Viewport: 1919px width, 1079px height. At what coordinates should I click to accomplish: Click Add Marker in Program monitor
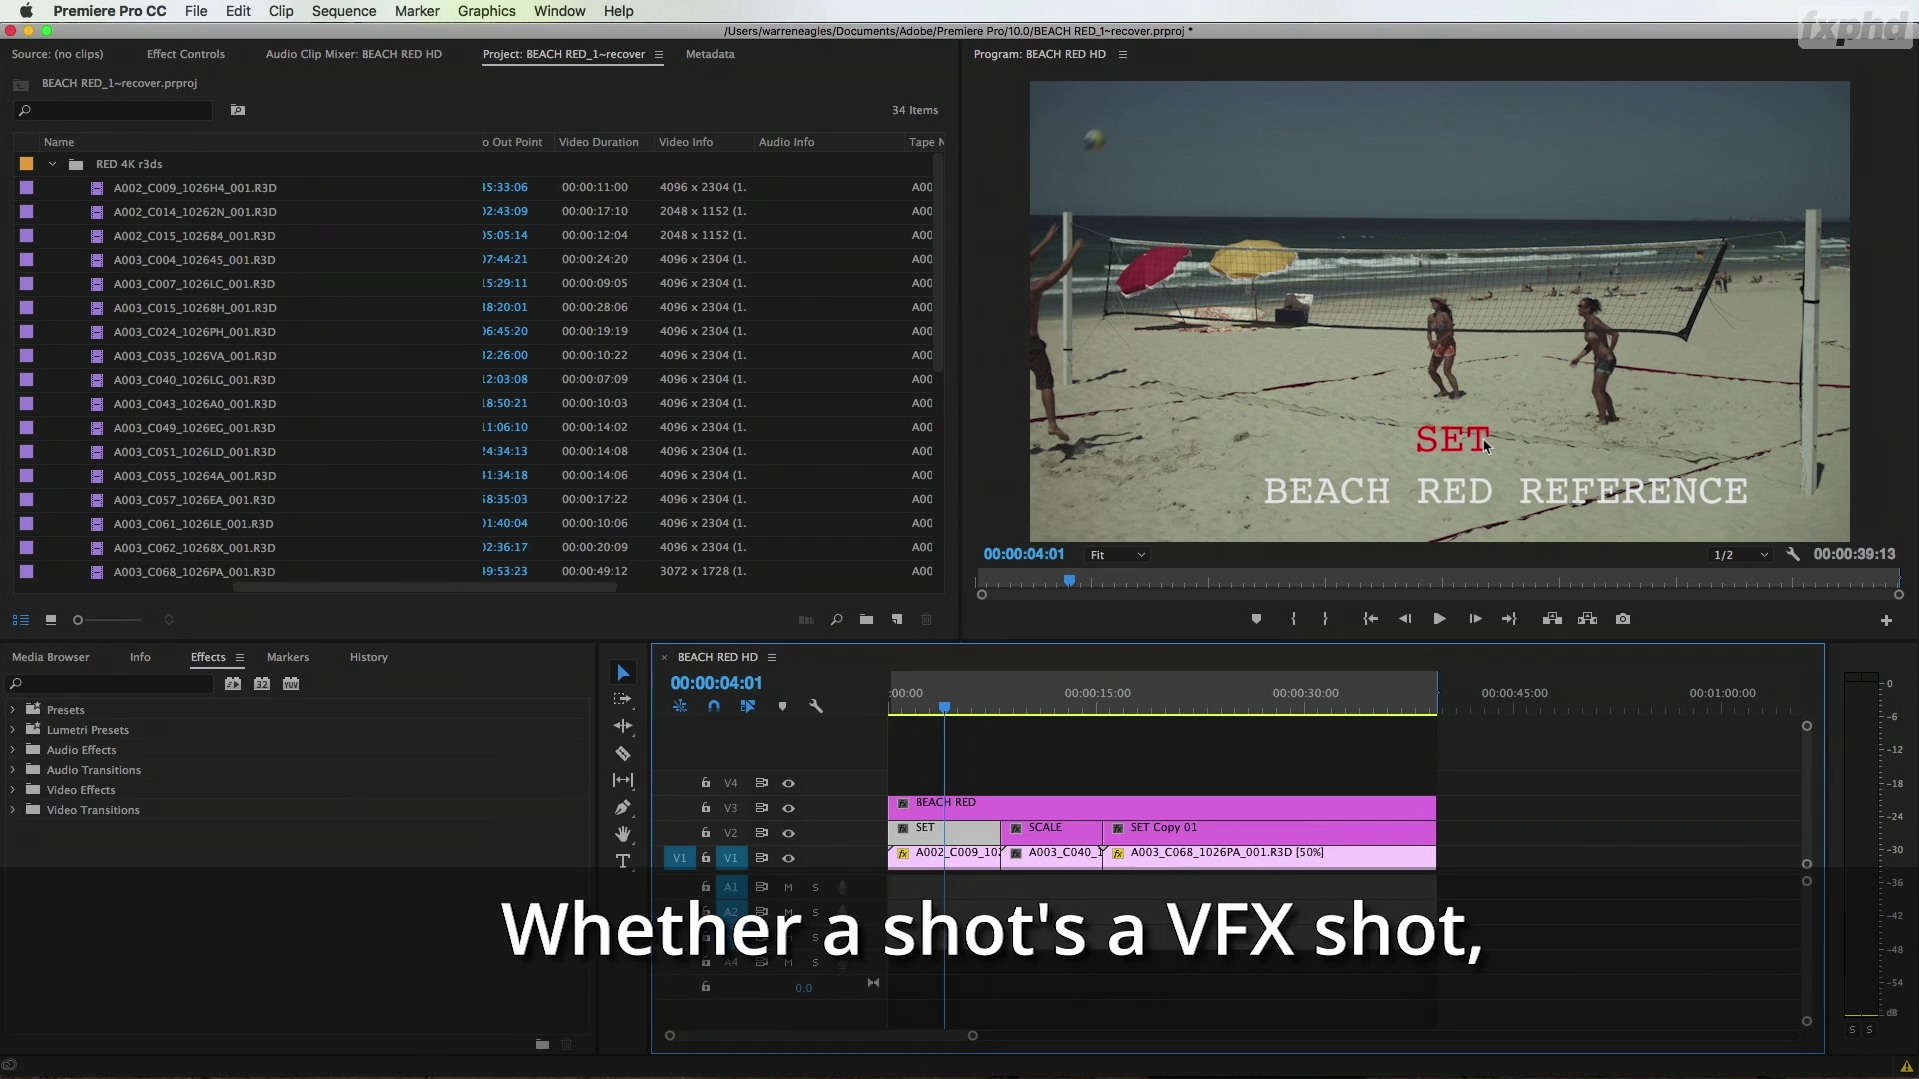pyautogui.click(x=1256, y=619)
